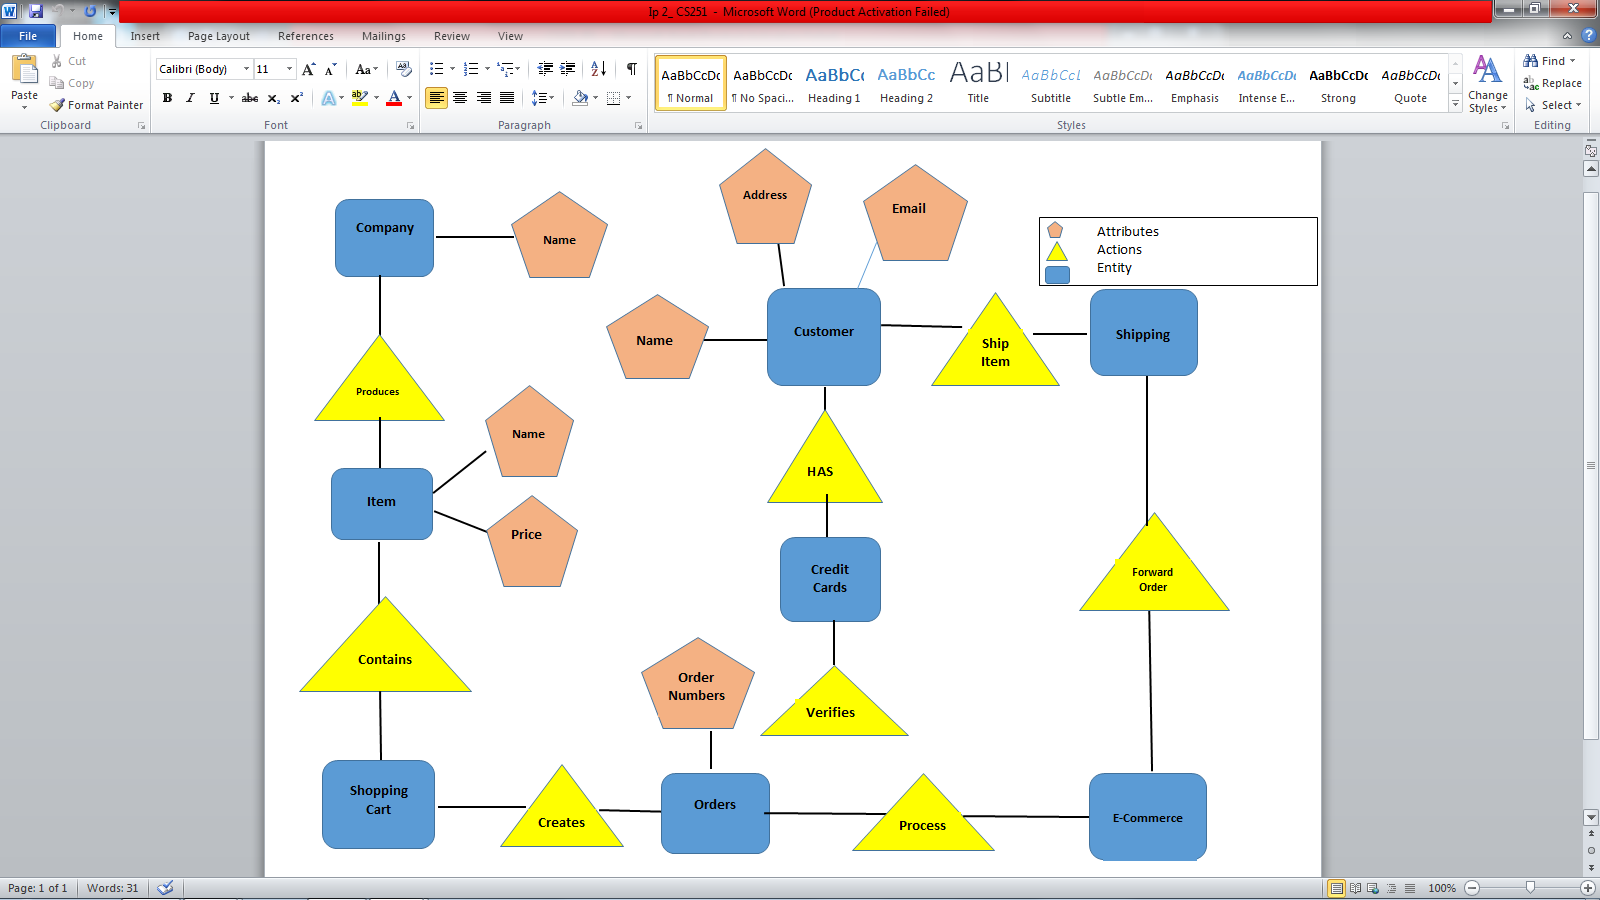The width and height of the screenshot is (1600, 900).
Task: Click the Sort A-Z icon
Action: click(x=598, y=69)
